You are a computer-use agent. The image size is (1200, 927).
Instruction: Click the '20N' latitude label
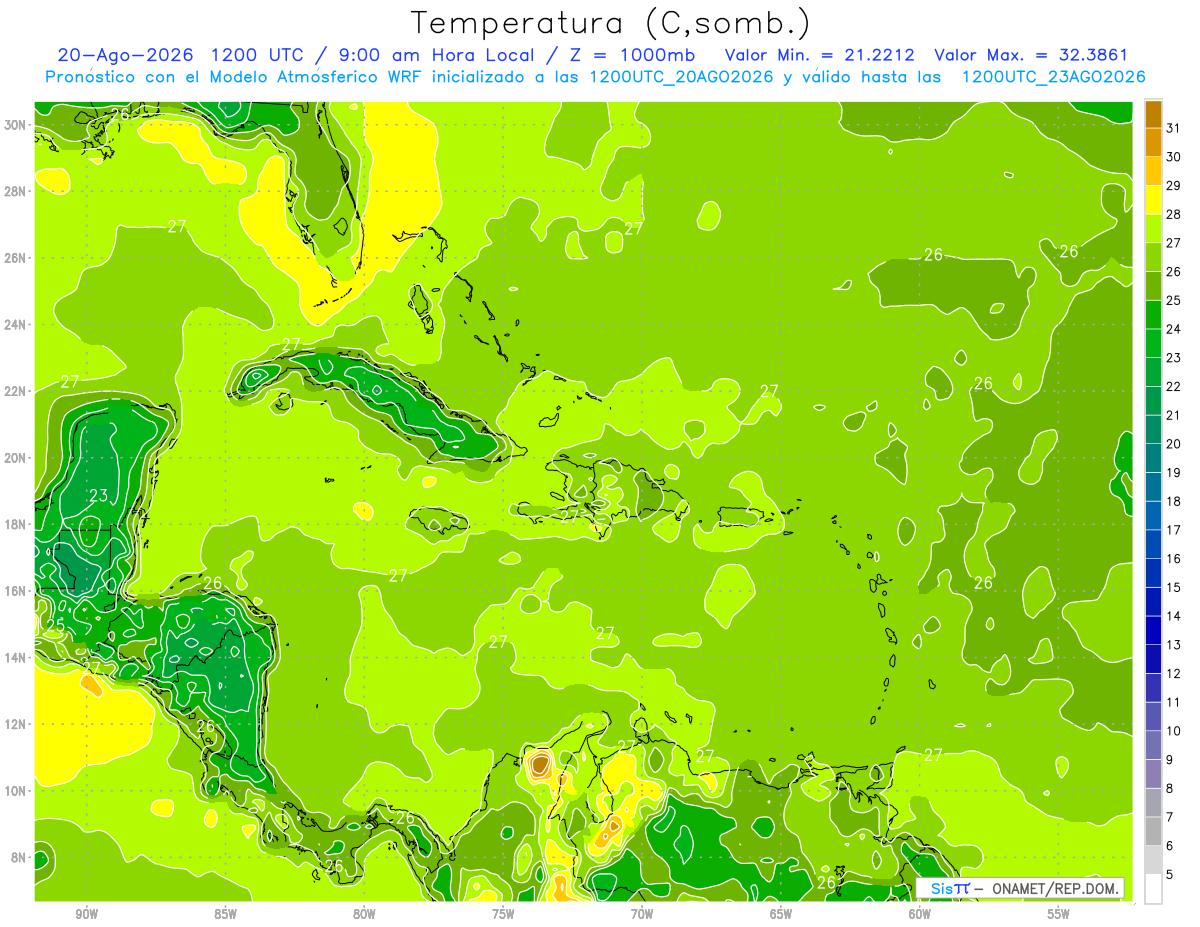point(14,457)
